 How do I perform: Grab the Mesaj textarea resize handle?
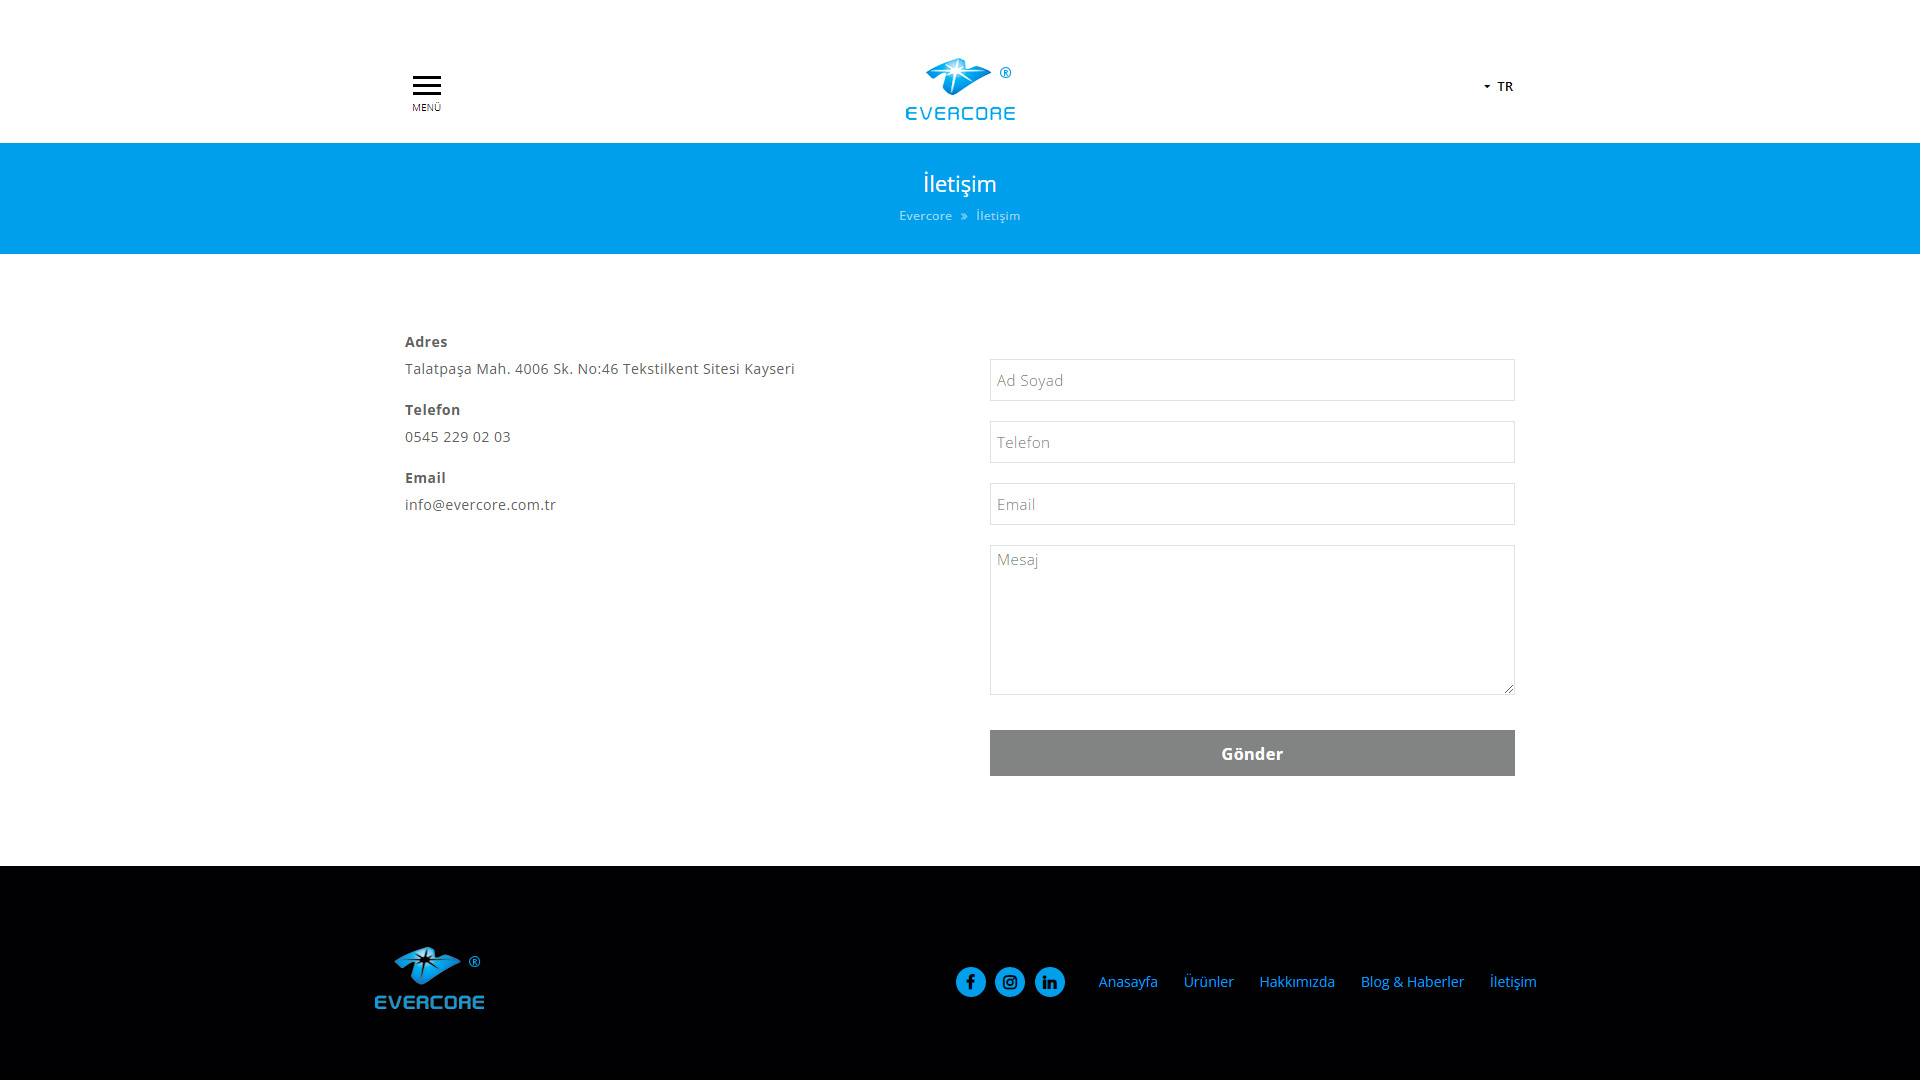[x=1508, y=688]
